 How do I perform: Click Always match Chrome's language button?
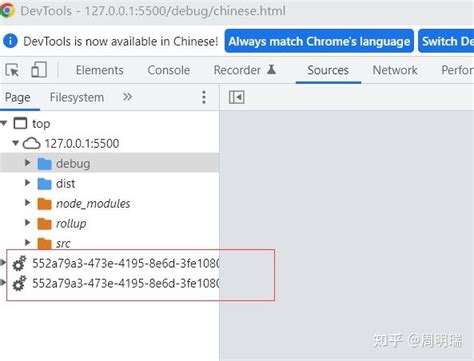click(x=319, y=41)
